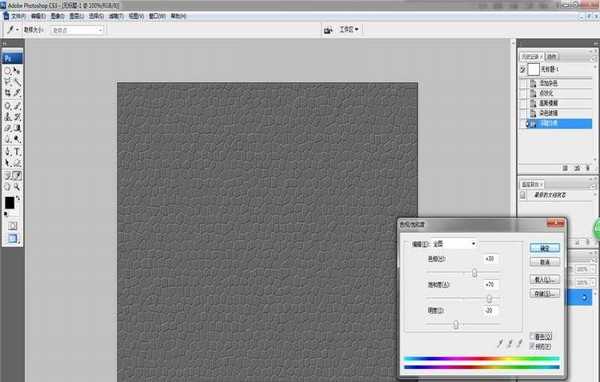
Task: Open the sample size dropdown in options bar
Action: click(77, 30)
